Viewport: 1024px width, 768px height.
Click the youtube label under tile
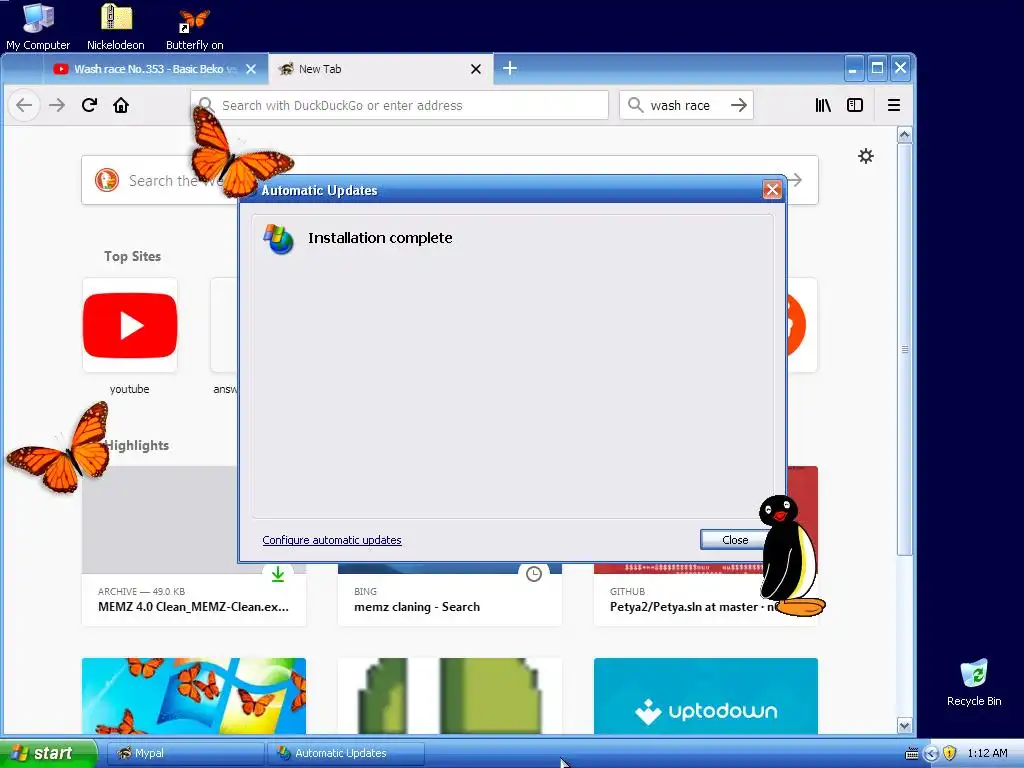[x=129, y=389]
